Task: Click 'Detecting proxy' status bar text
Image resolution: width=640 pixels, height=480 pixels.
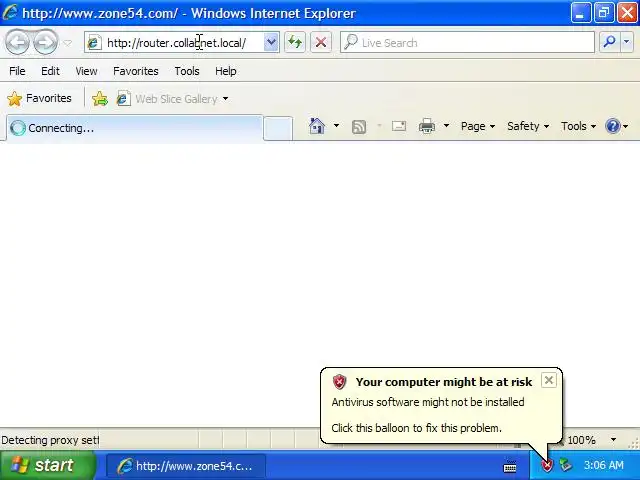Action: 50,440
